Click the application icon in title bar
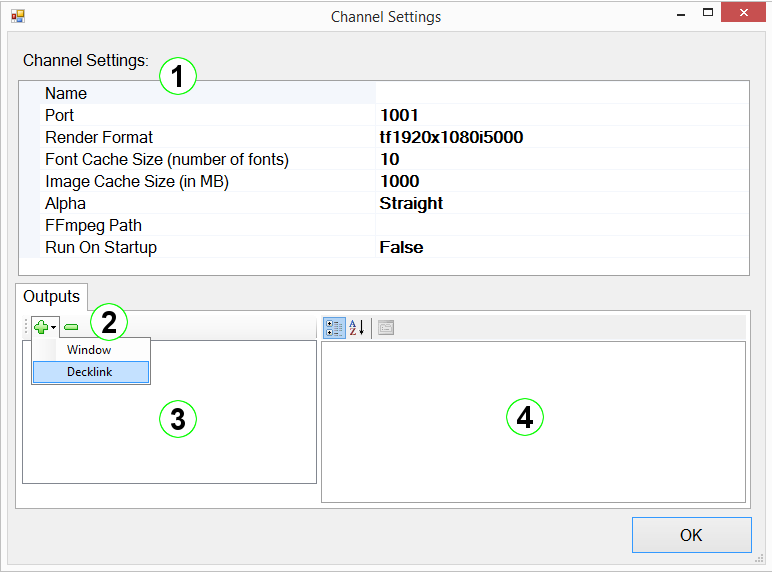 [17, 16]
